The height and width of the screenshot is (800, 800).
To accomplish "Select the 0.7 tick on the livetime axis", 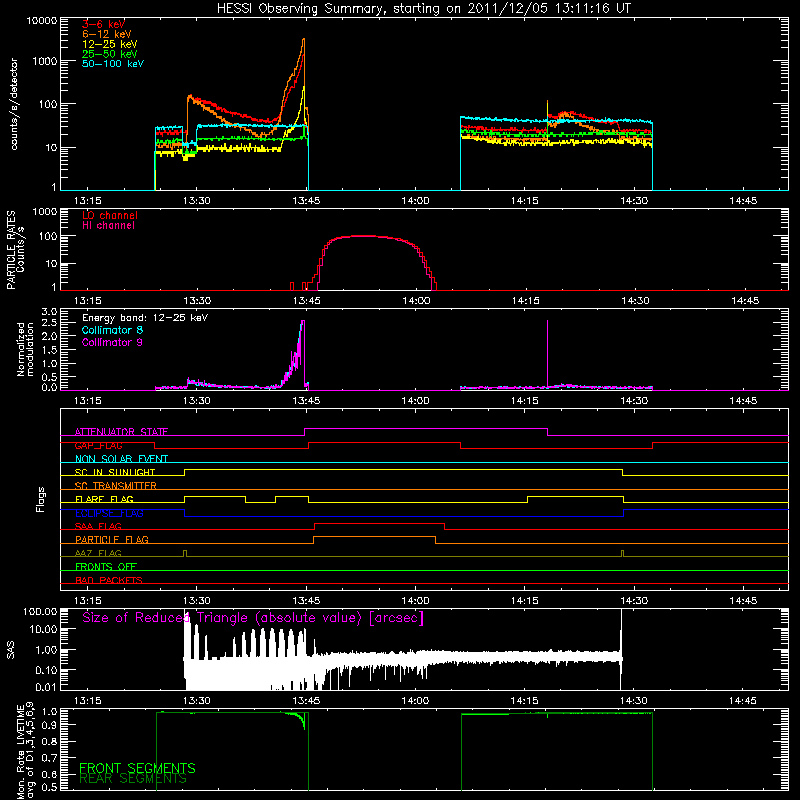I will coord(49,758).
